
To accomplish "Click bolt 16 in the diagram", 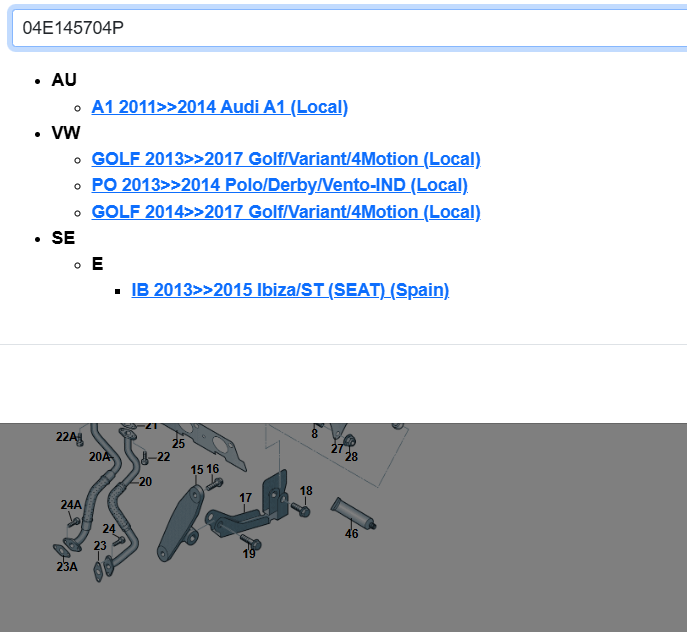I will pos(215,485).
